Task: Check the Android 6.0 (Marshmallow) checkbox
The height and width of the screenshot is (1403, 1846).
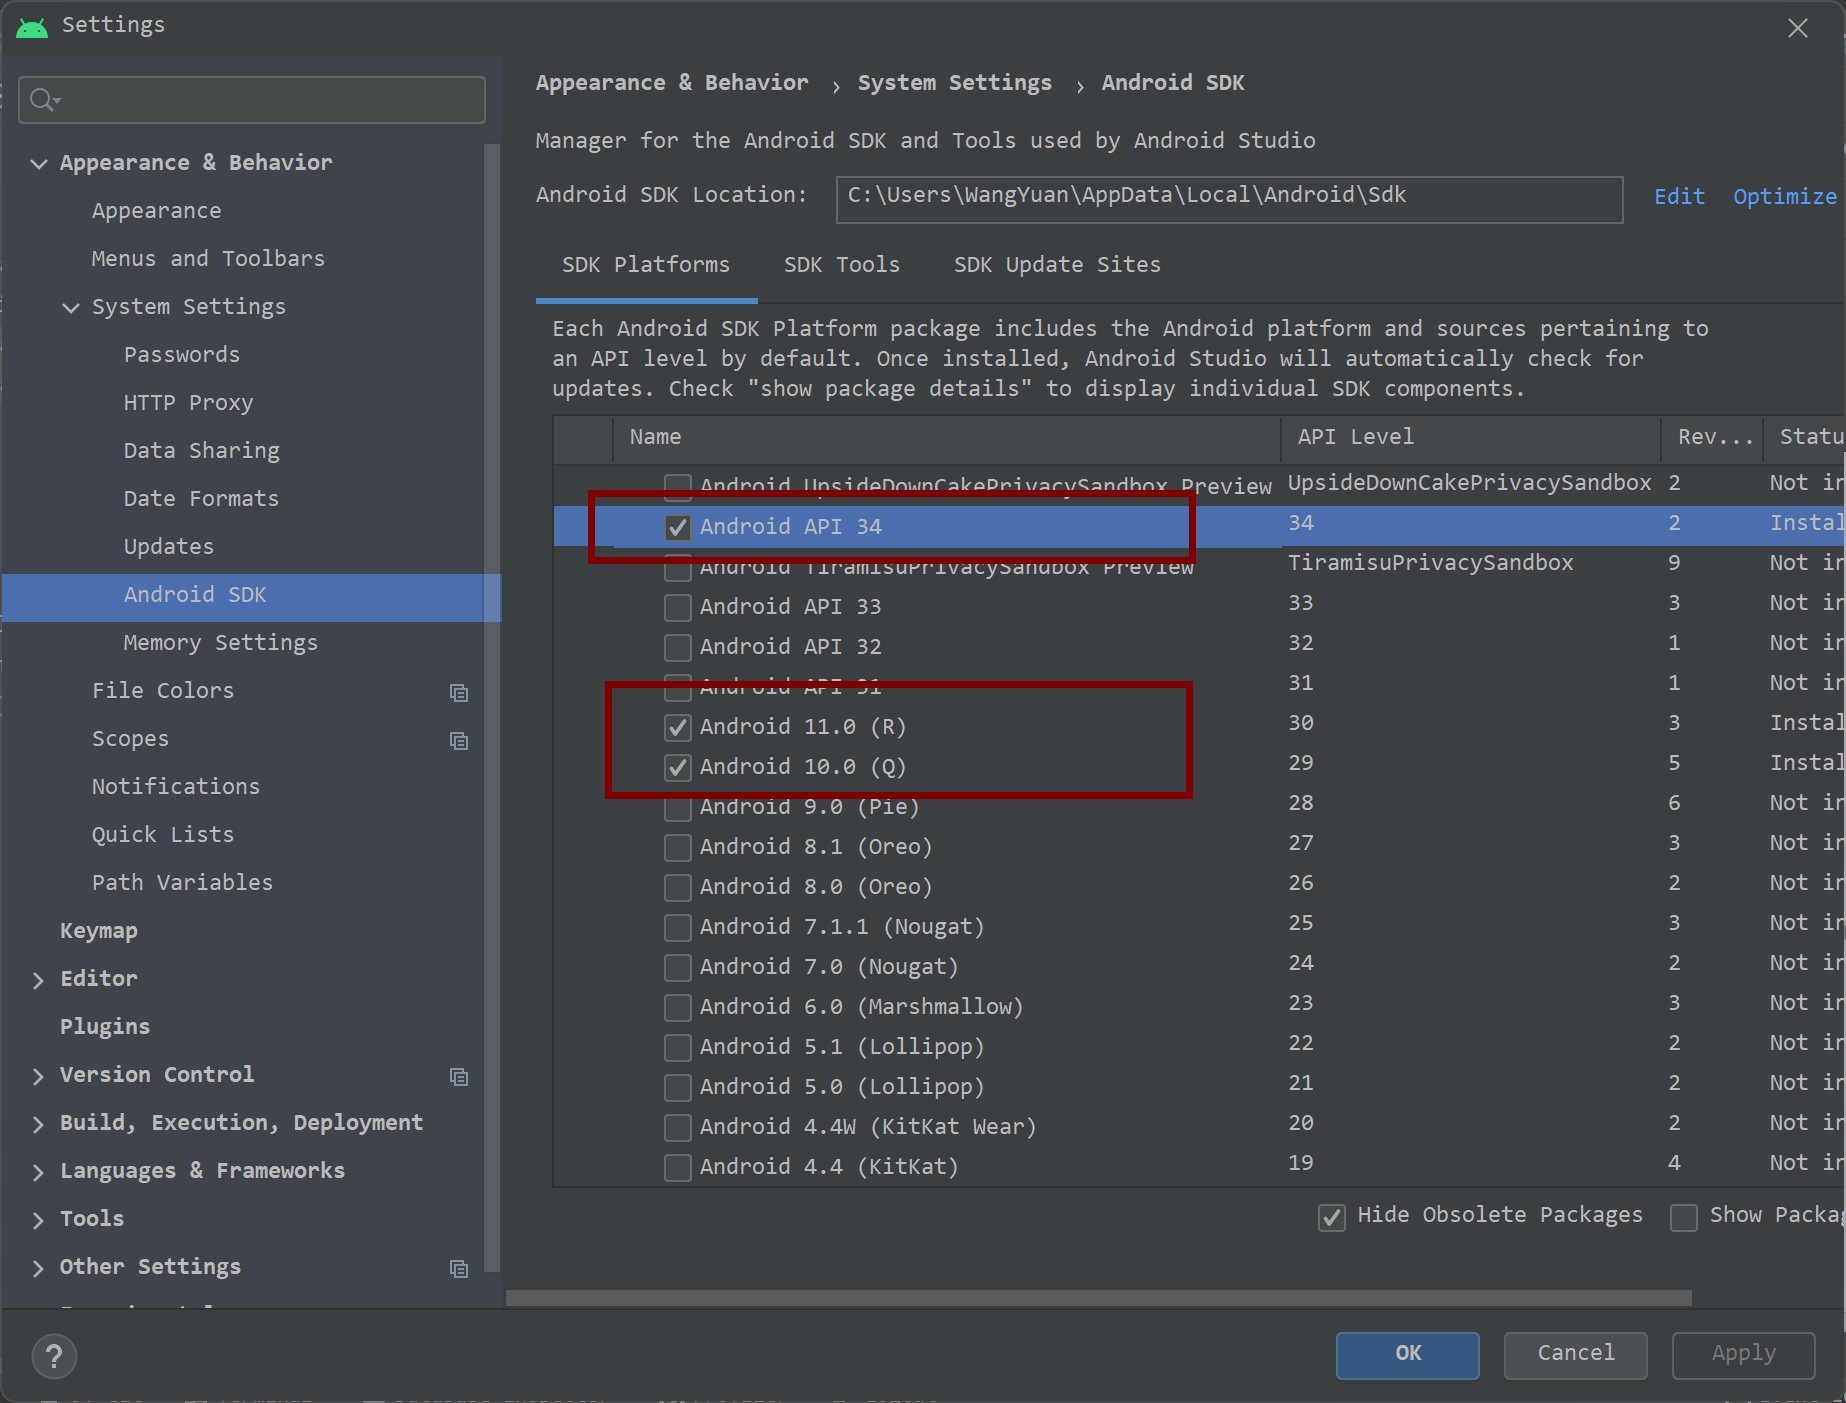Action: pos(678,1007)
